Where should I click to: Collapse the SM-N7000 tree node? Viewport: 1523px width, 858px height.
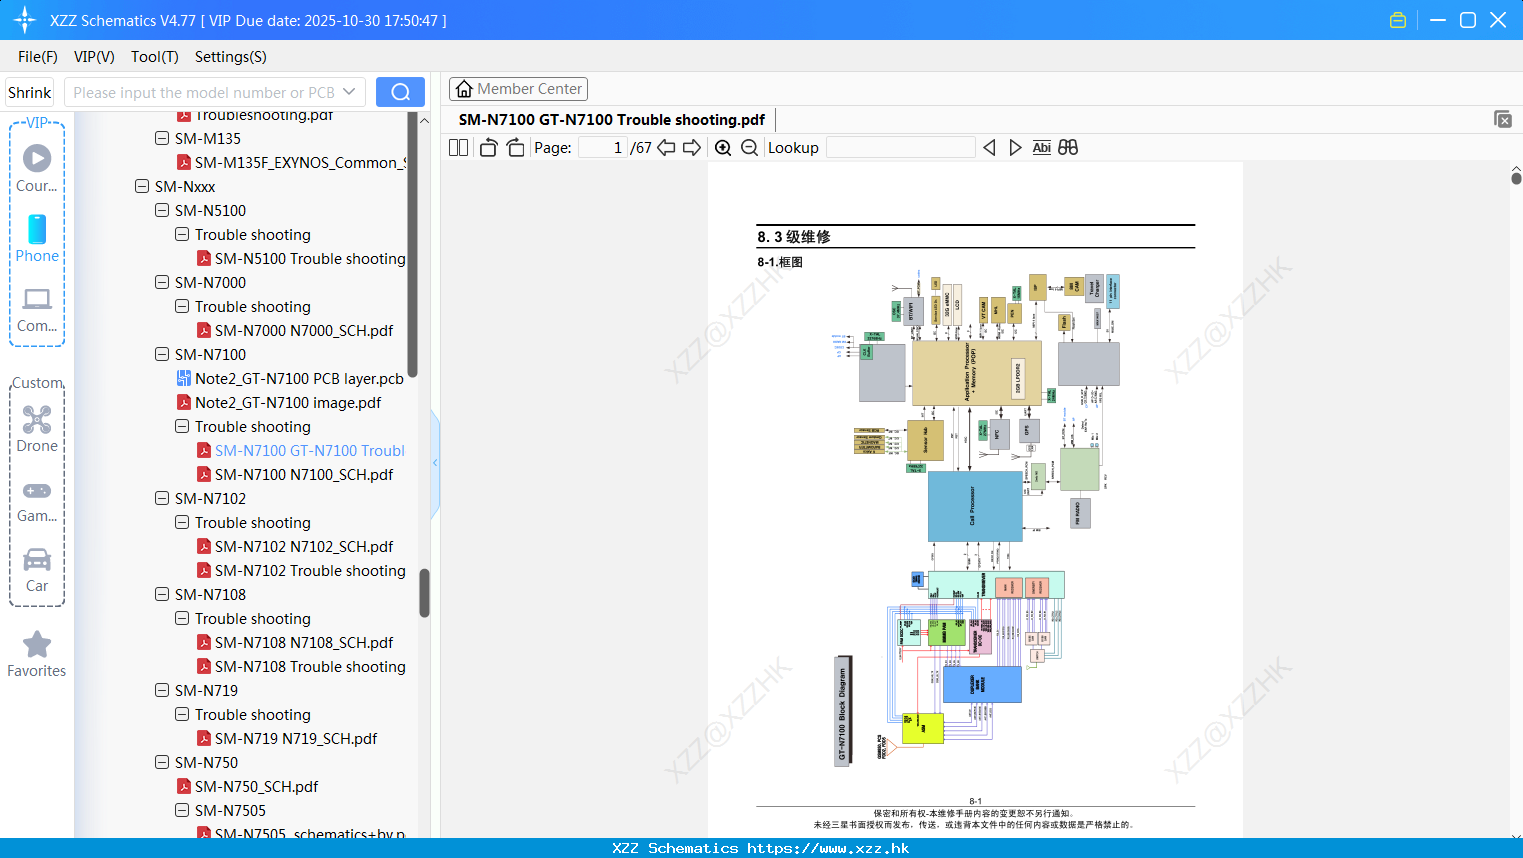pyautogui.click(x=162, y=282)
